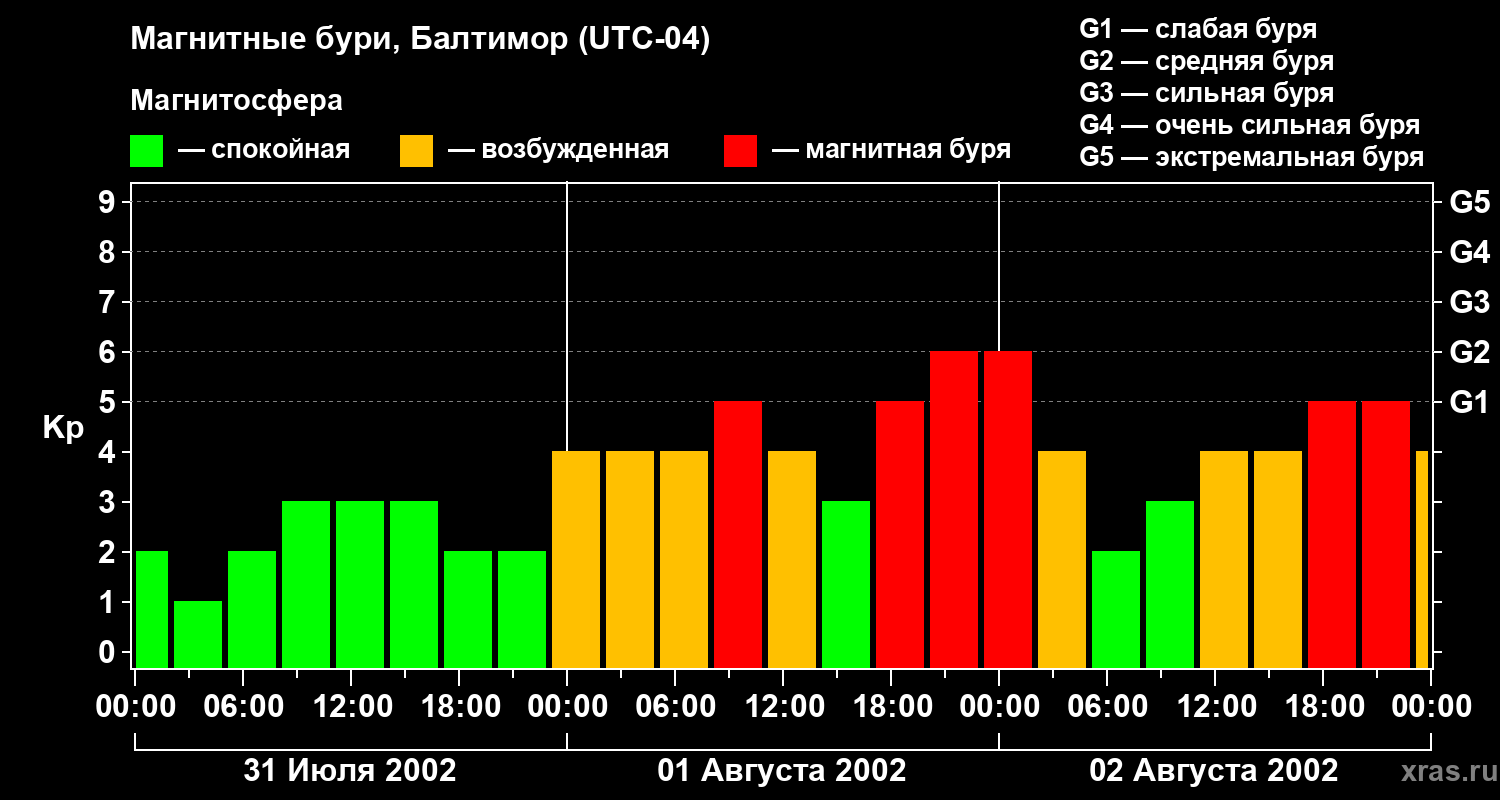
Task: Click the right-axis "G5" tick label
Action: tap(1469, 202)
